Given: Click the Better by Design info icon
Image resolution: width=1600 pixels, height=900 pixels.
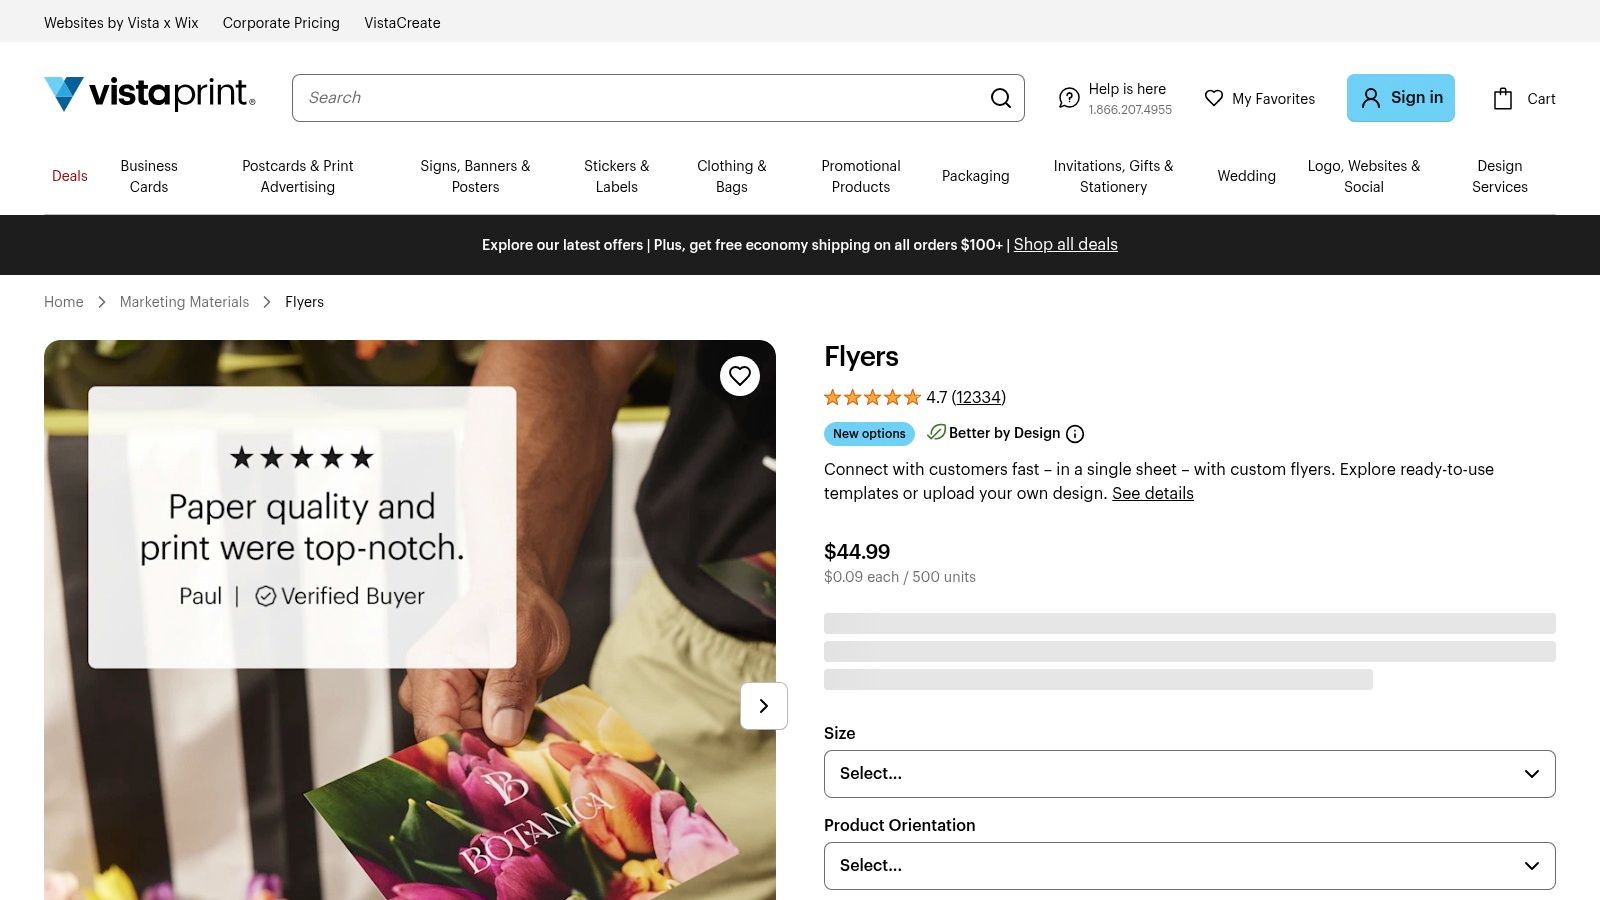Looking at the screenshot, I should click(1075, 434).
